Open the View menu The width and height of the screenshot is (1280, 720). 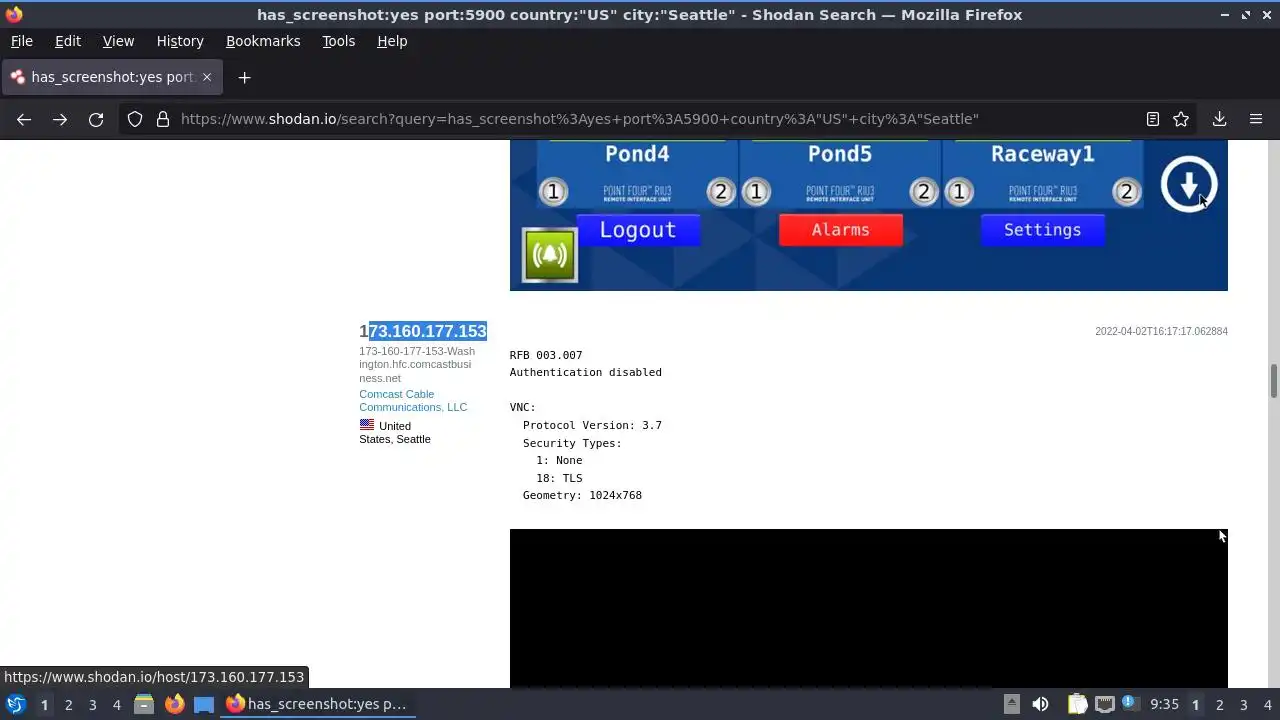pos(118,41)
